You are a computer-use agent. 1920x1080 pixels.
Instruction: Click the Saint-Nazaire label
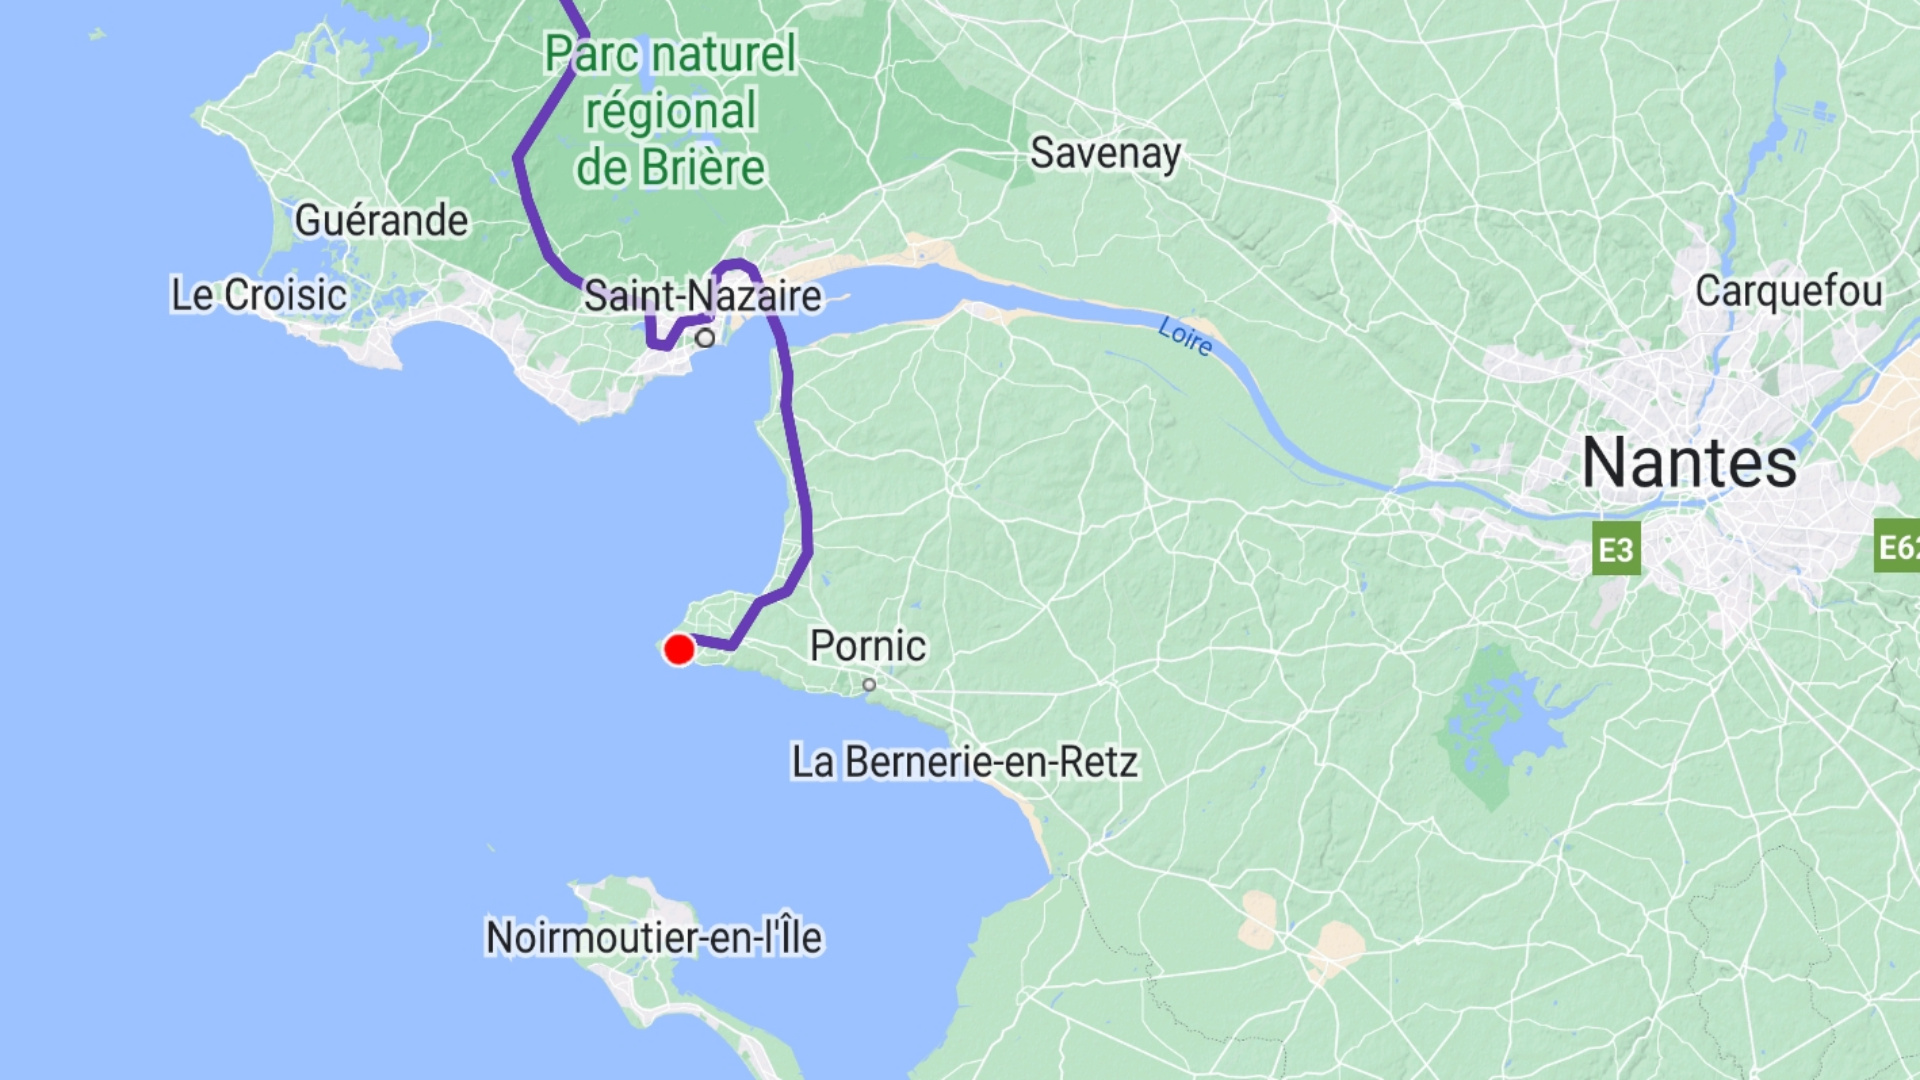pyautogui.click(x=702, y=296)
